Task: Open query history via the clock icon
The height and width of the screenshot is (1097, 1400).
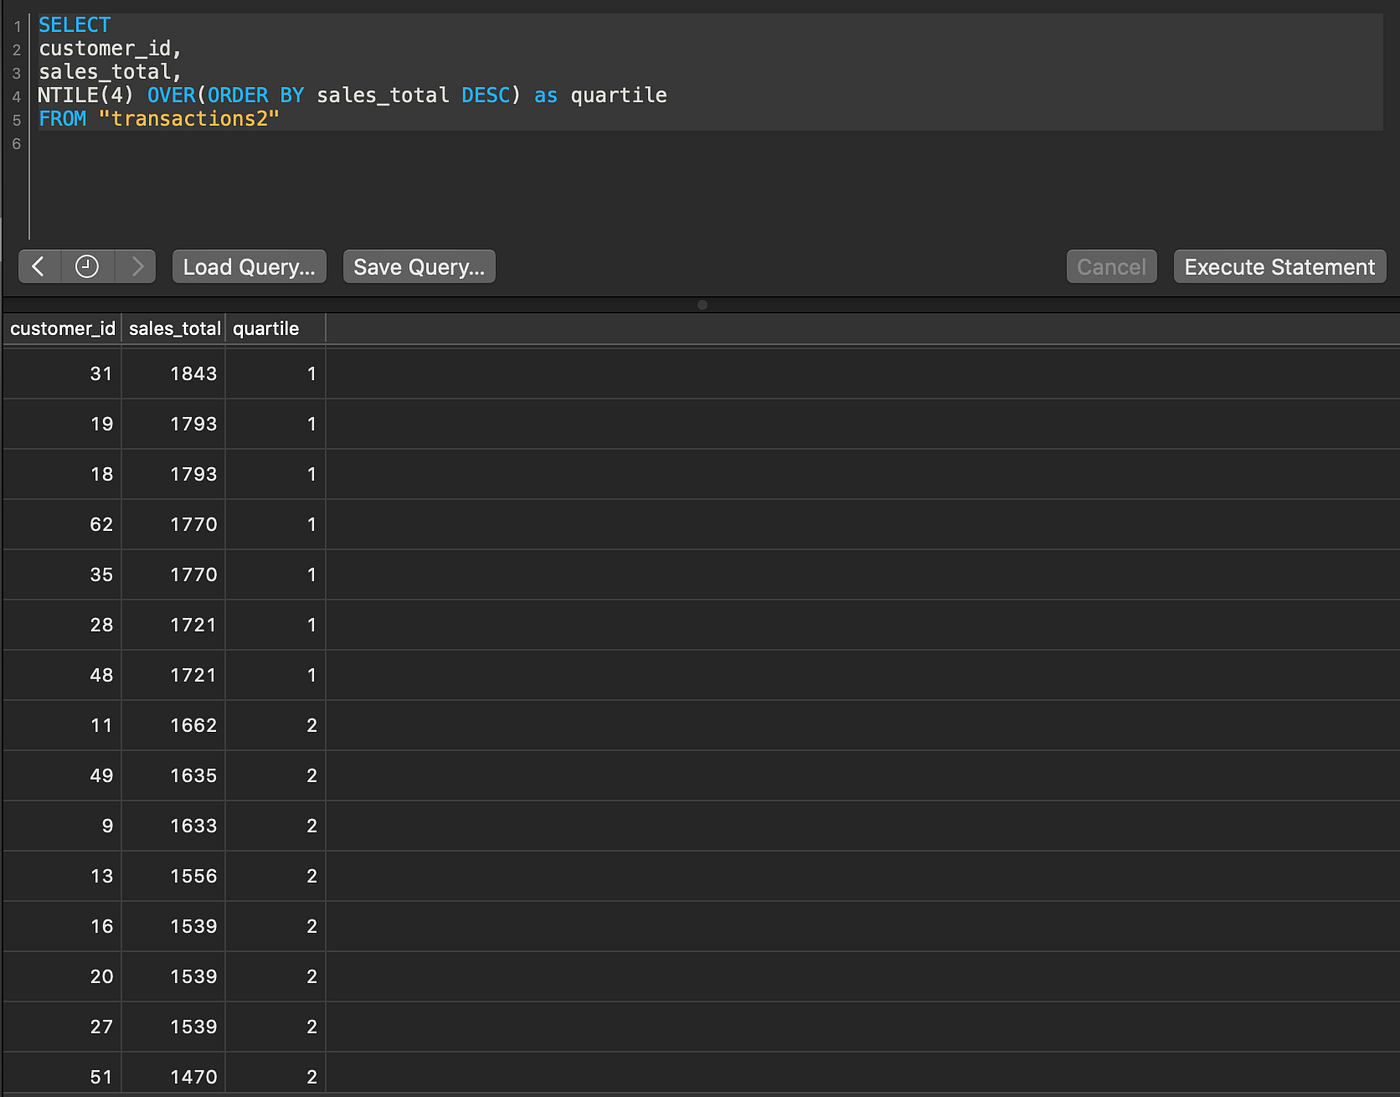Action: pyautogui.click(x=87, y=266)
